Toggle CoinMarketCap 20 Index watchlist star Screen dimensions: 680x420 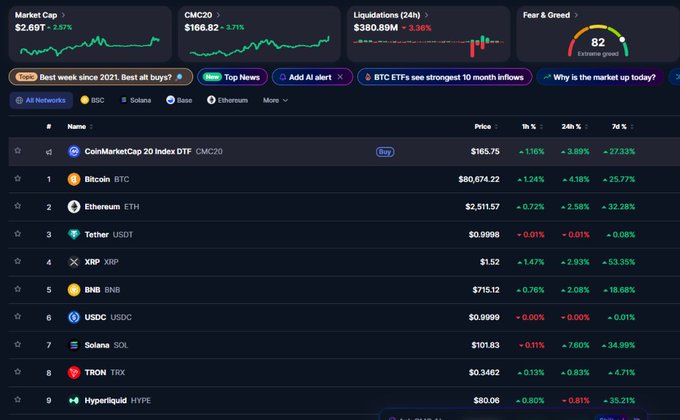[18, 151]
